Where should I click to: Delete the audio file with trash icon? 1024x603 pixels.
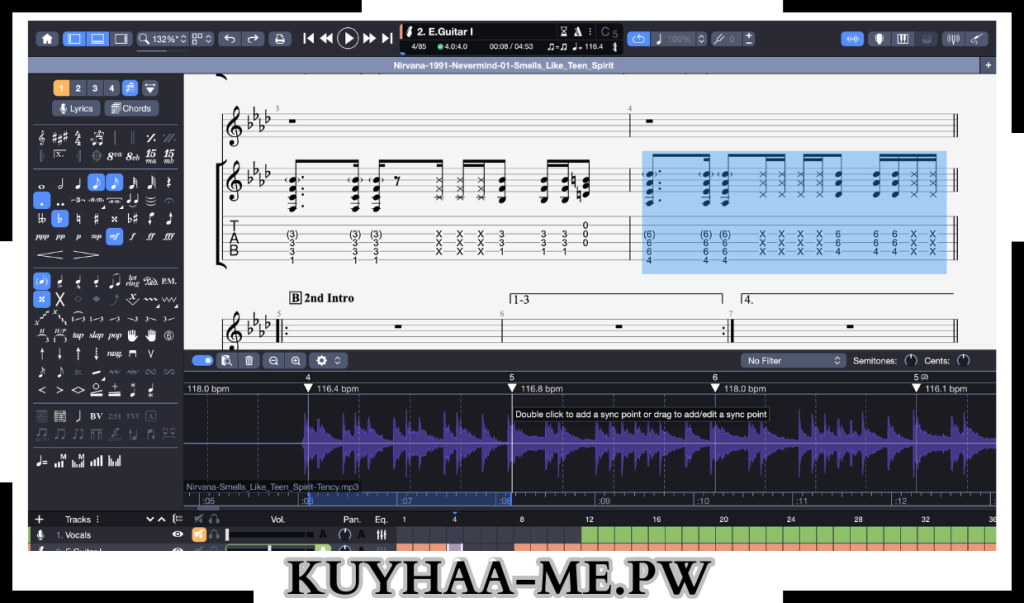[x=249, y=361]
